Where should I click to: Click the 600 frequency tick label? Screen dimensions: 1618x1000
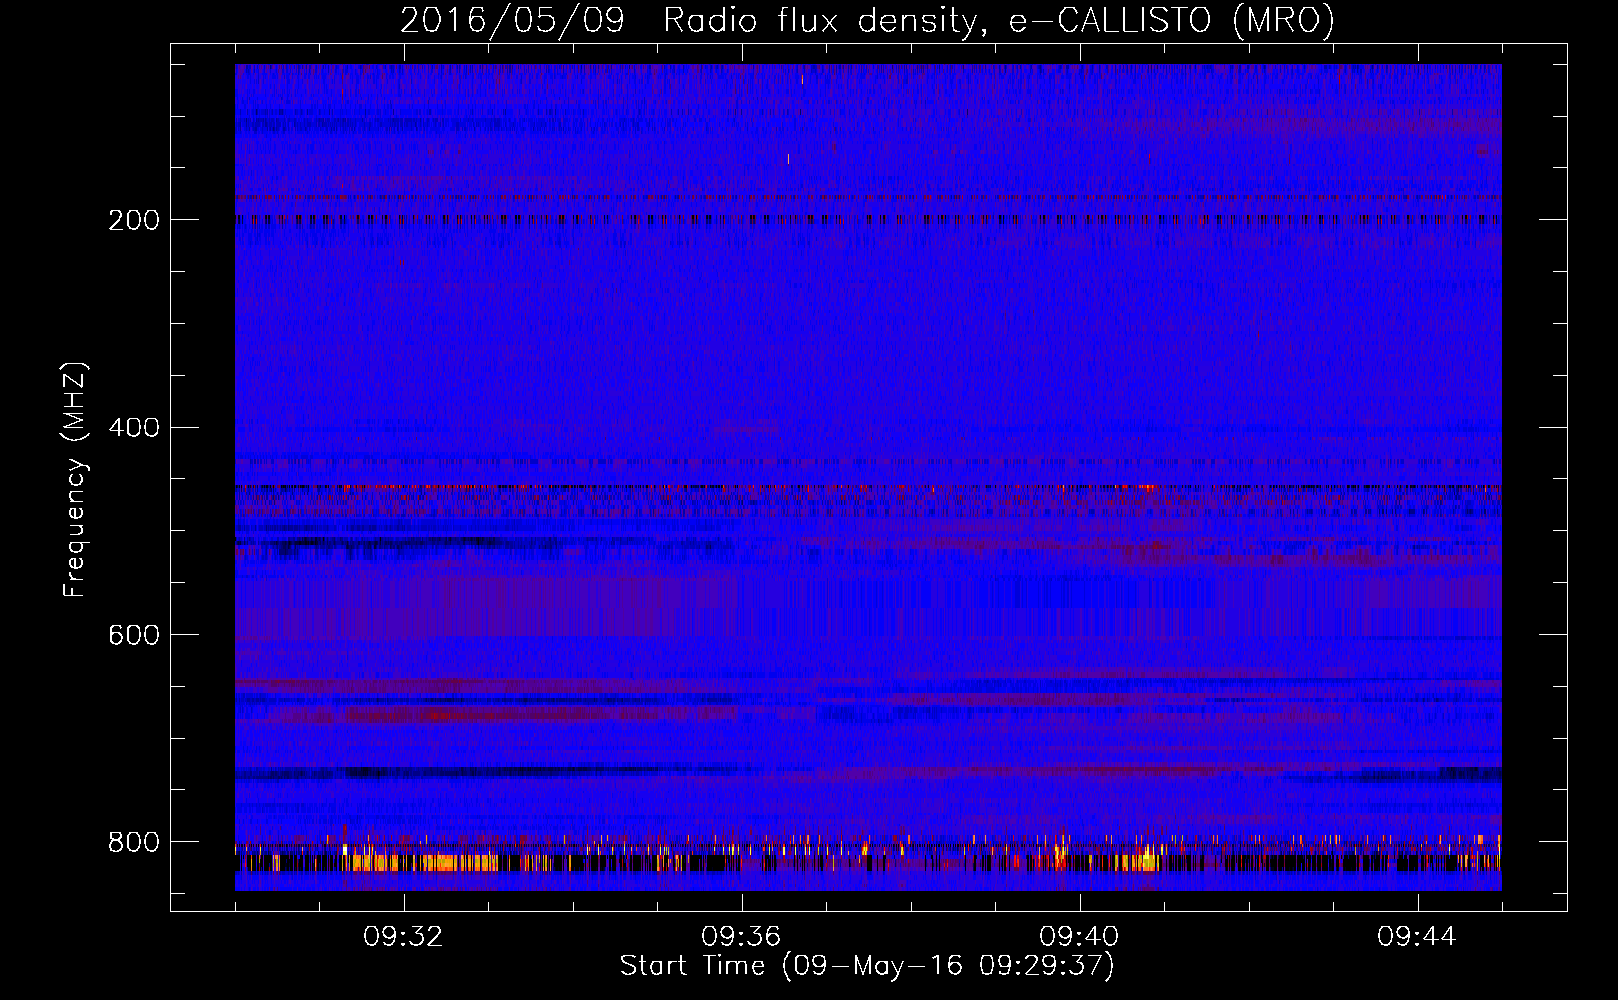tap(133, 635)
